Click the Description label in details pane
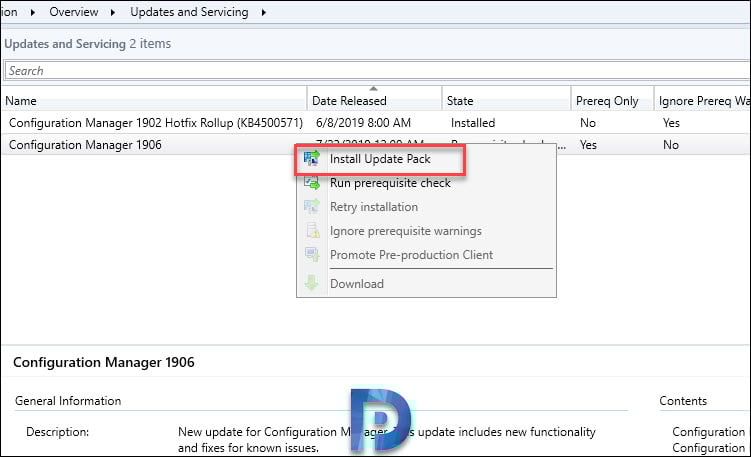The width and height of the screenshot is (751, 457). point(57,432)
